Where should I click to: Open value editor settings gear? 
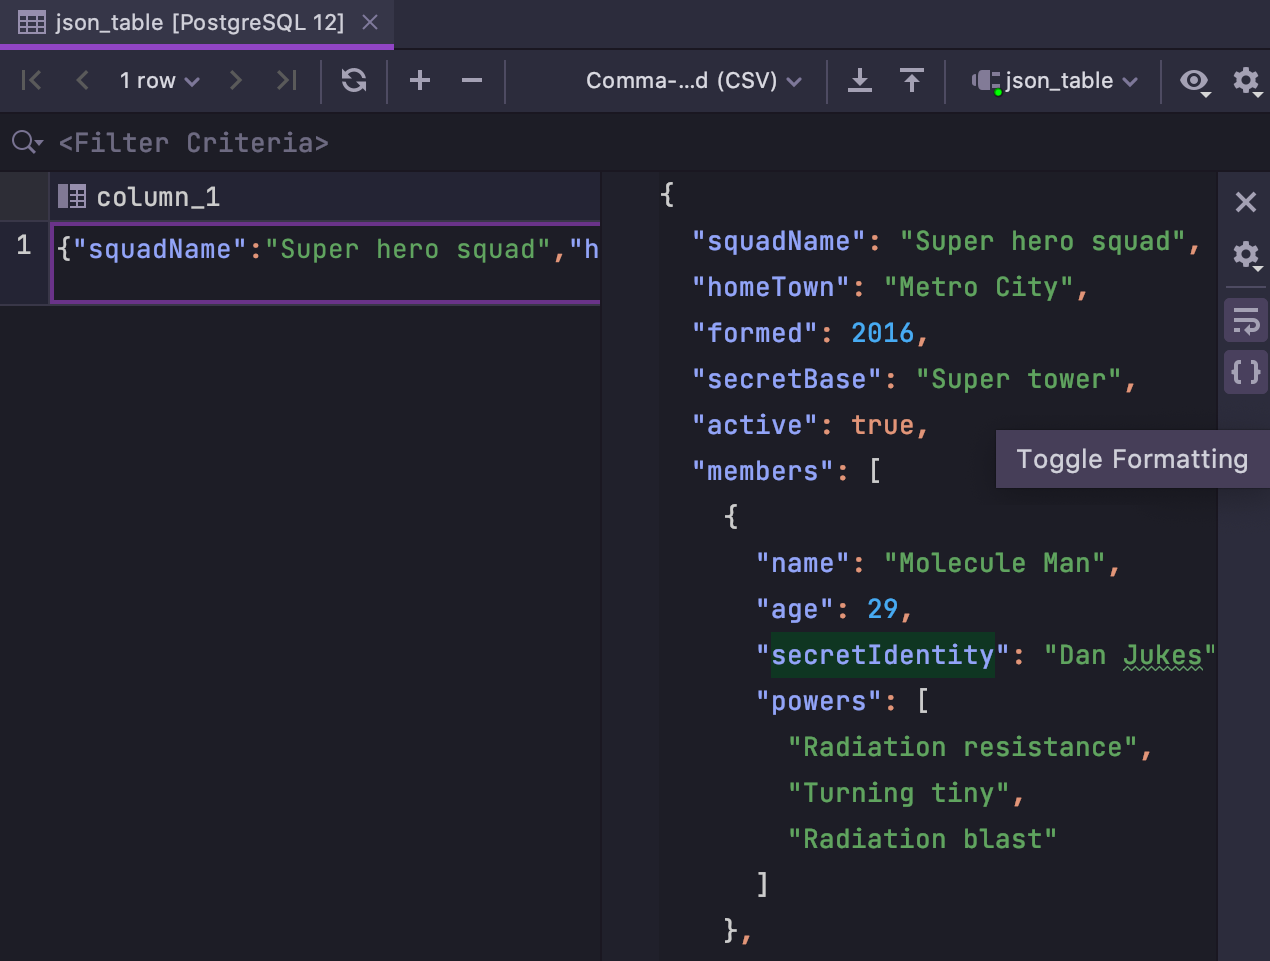tap(1246, 255)
